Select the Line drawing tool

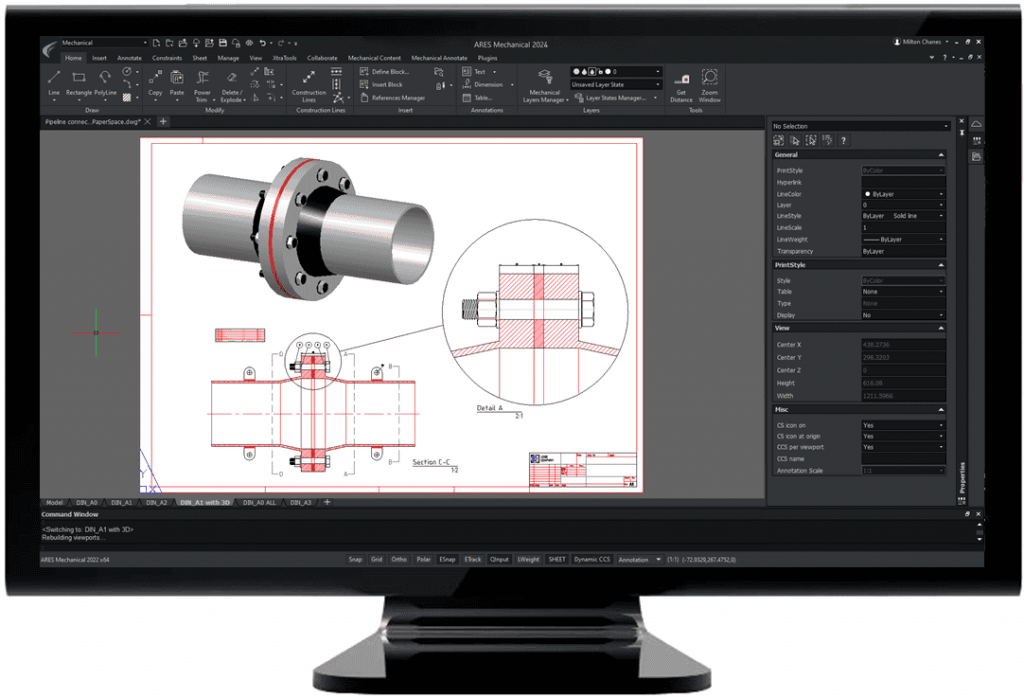click(x=54, y=81)
